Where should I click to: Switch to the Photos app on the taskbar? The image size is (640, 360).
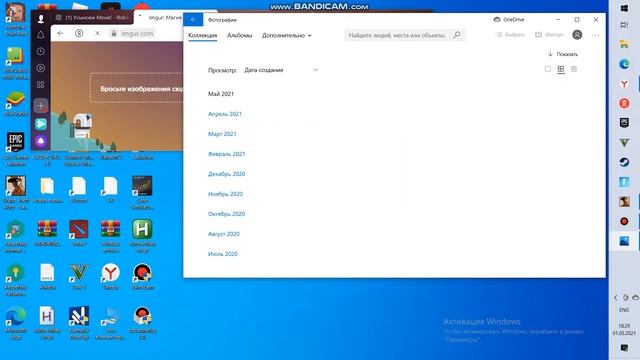[624, 241]
